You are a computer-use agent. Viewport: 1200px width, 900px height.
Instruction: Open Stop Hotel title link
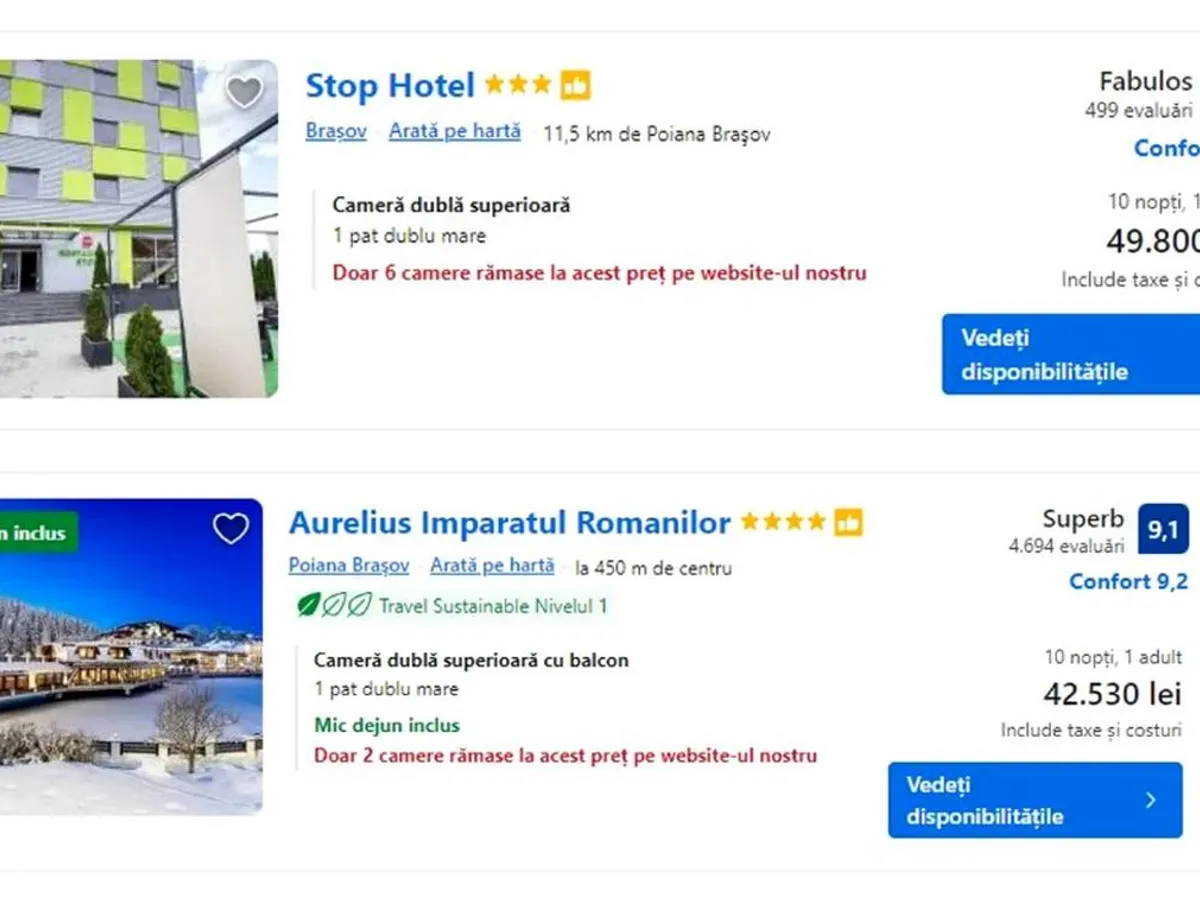pyautogui.click(x=390, y=86)
